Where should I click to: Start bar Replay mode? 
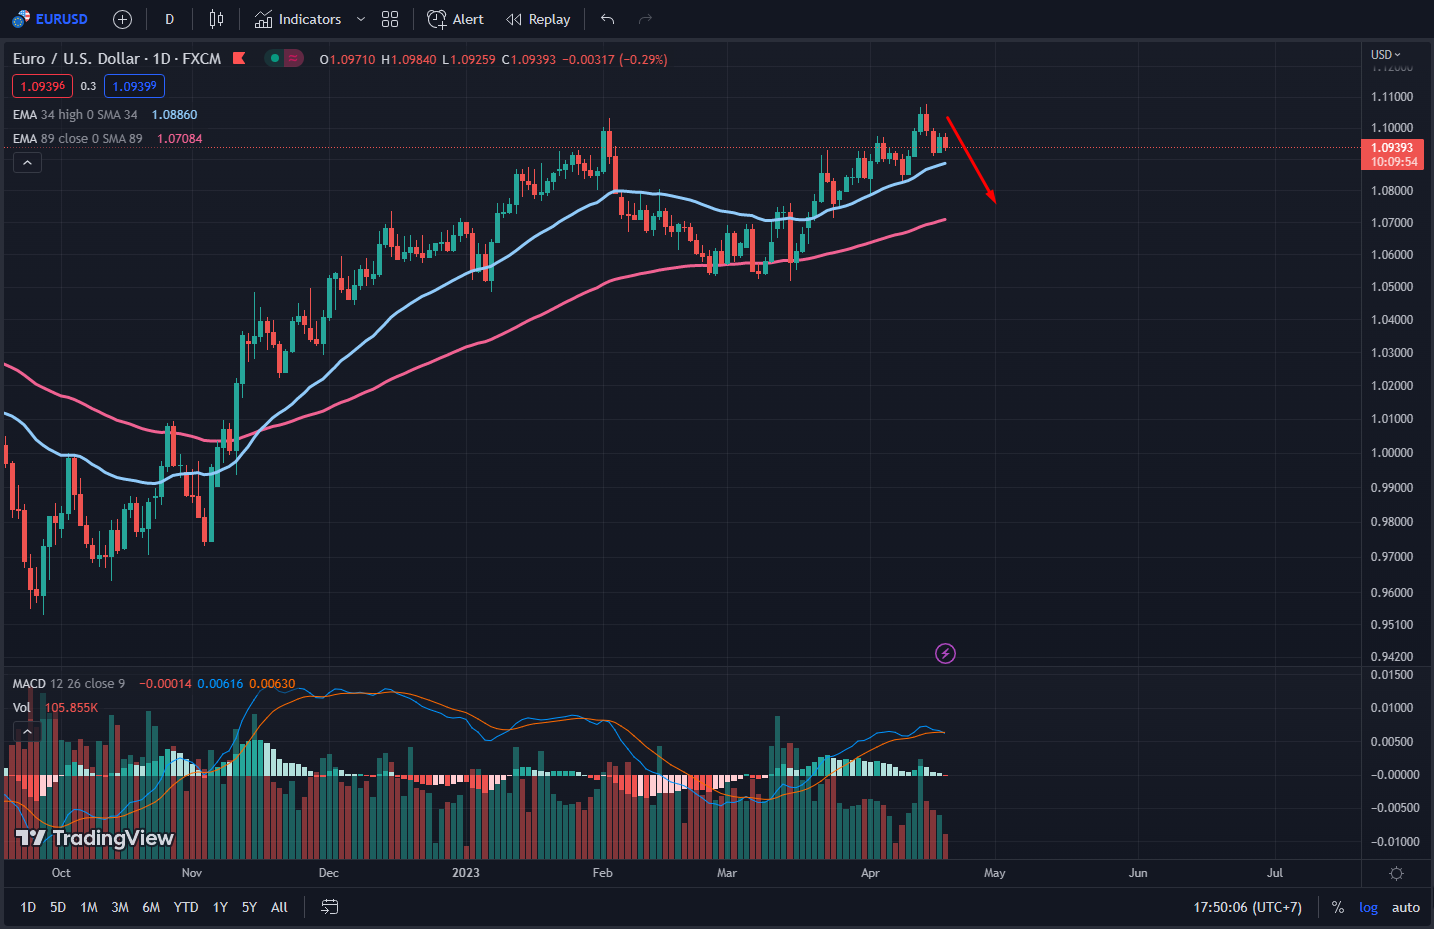coord(538,19)
